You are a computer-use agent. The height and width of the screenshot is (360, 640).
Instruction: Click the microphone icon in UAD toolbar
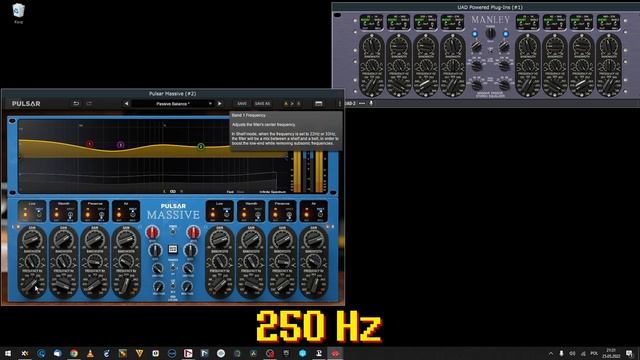tap(371, 104)
